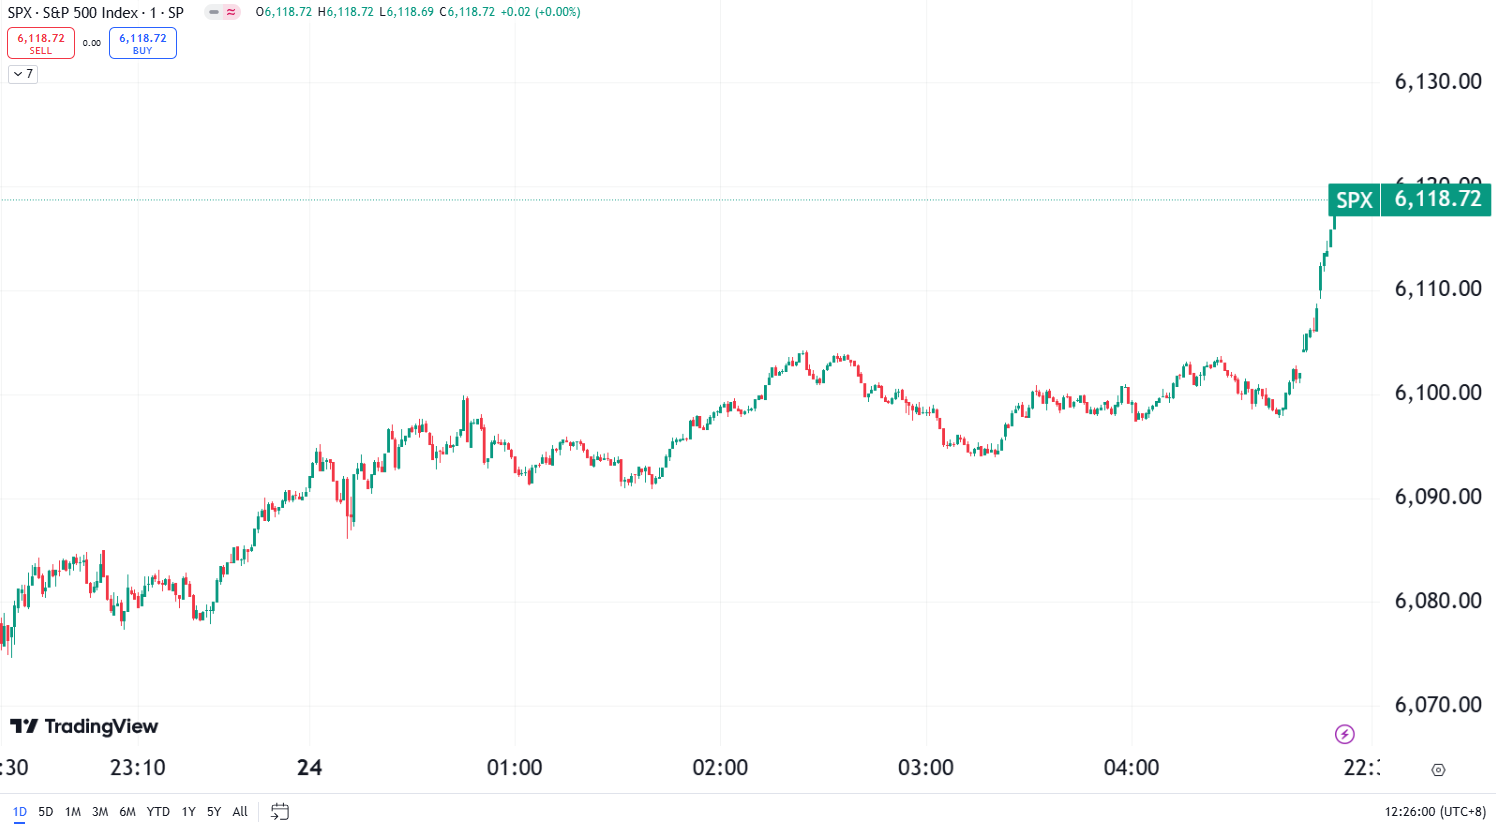Click the pink approximate-data indicator icon
Image resolution: width=1496 pixels, height=827 pixels.
pyautogui.click(x=231, y=12)
